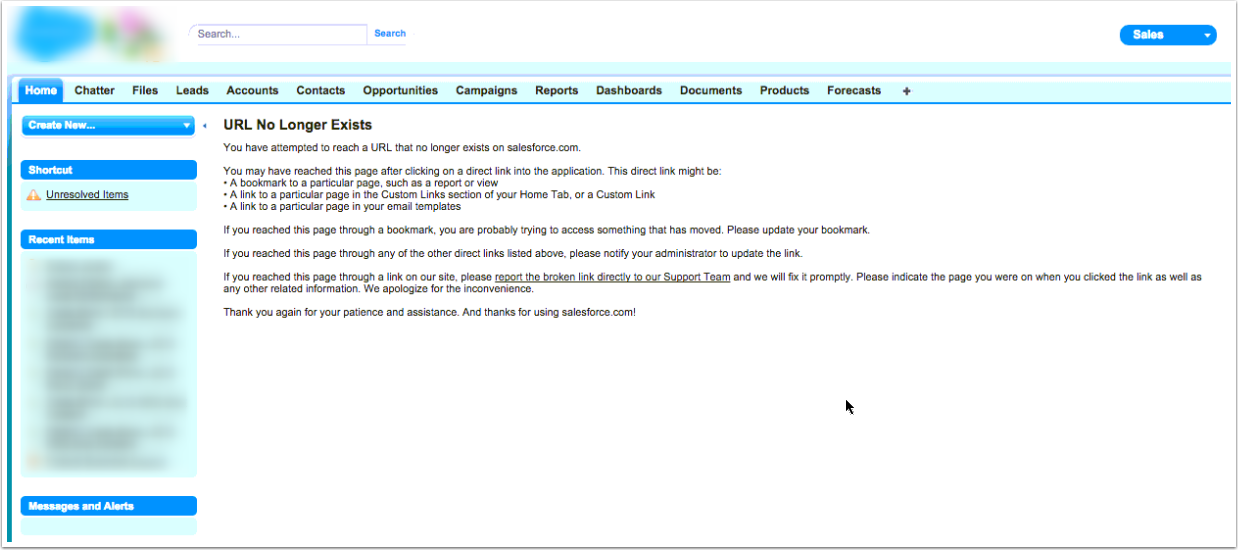
Task: Open the plus tab for all tabs
Action: point(907,91)
